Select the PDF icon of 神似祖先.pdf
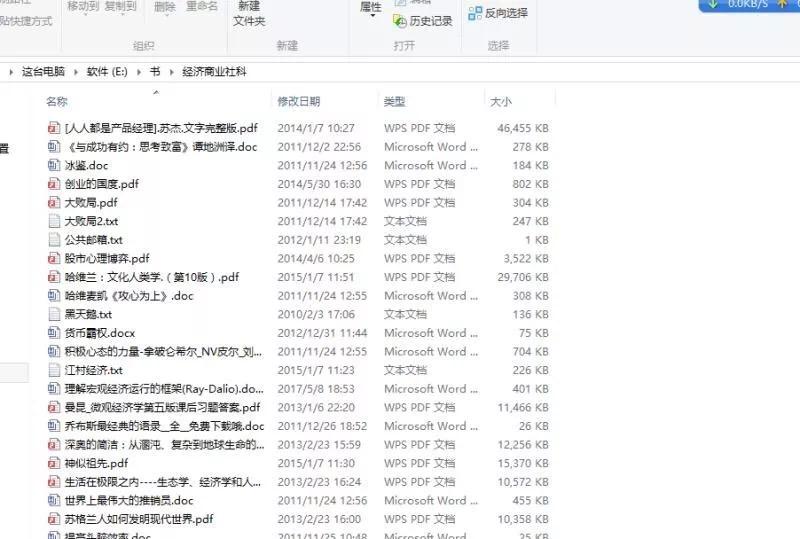This screenshot has width=800, height=539. 54,463
